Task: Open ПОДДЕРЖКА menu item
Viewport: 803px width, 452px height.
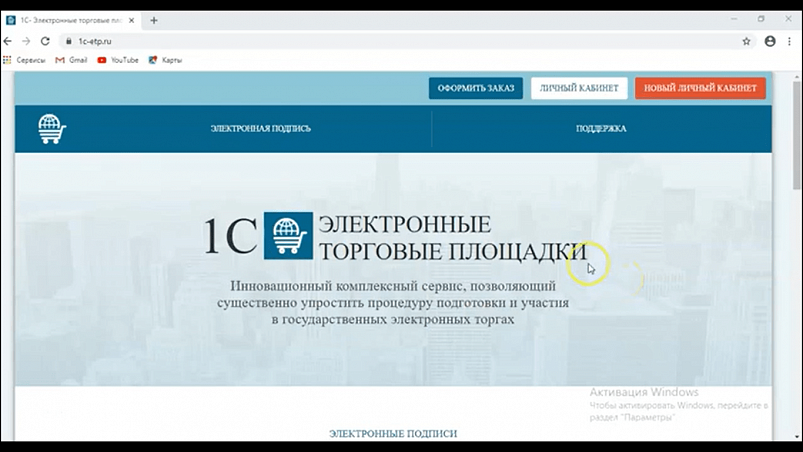Action: coord(601,128)
